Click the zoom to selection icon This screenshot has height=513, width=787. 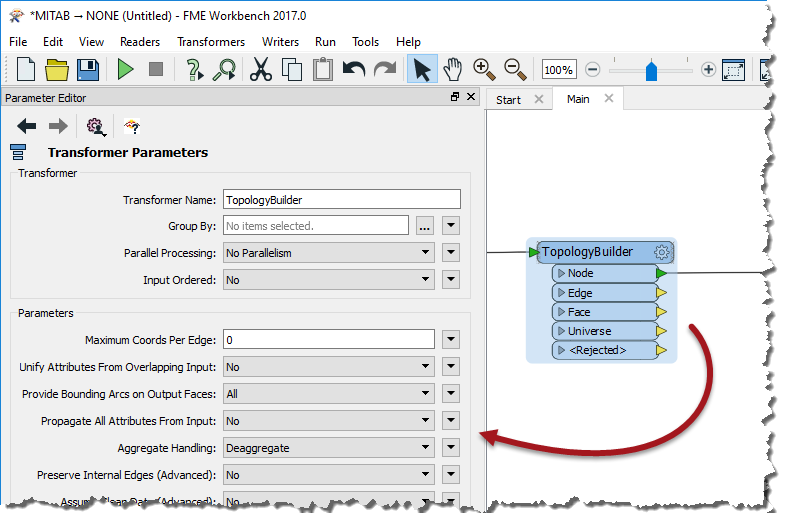[x=733, y=69]
